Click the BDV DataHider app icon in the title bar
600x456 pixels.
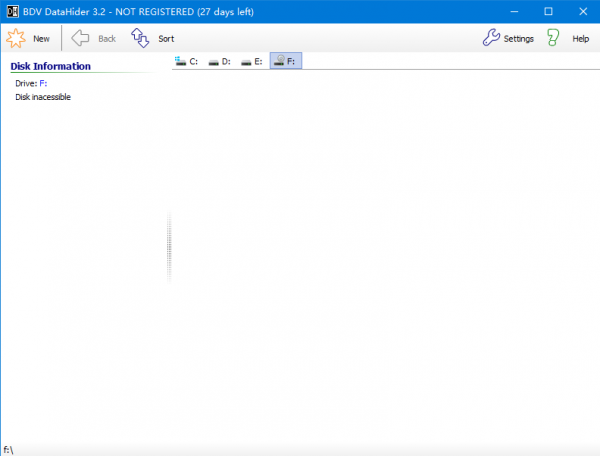(12, 11)
